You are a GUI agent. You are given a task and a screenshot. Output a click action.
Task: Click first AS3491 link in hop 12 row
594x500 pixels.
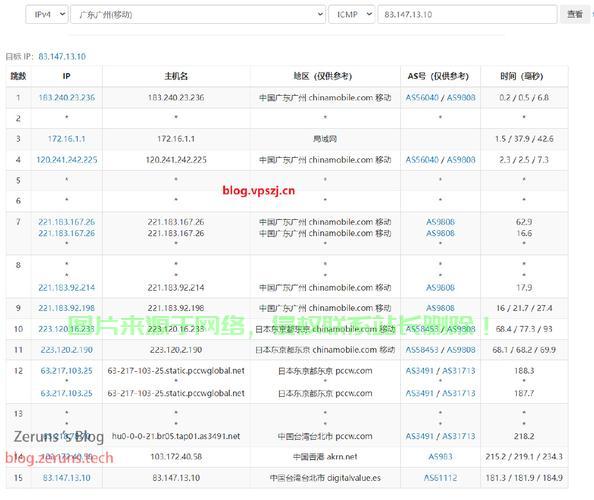point(419,370)
